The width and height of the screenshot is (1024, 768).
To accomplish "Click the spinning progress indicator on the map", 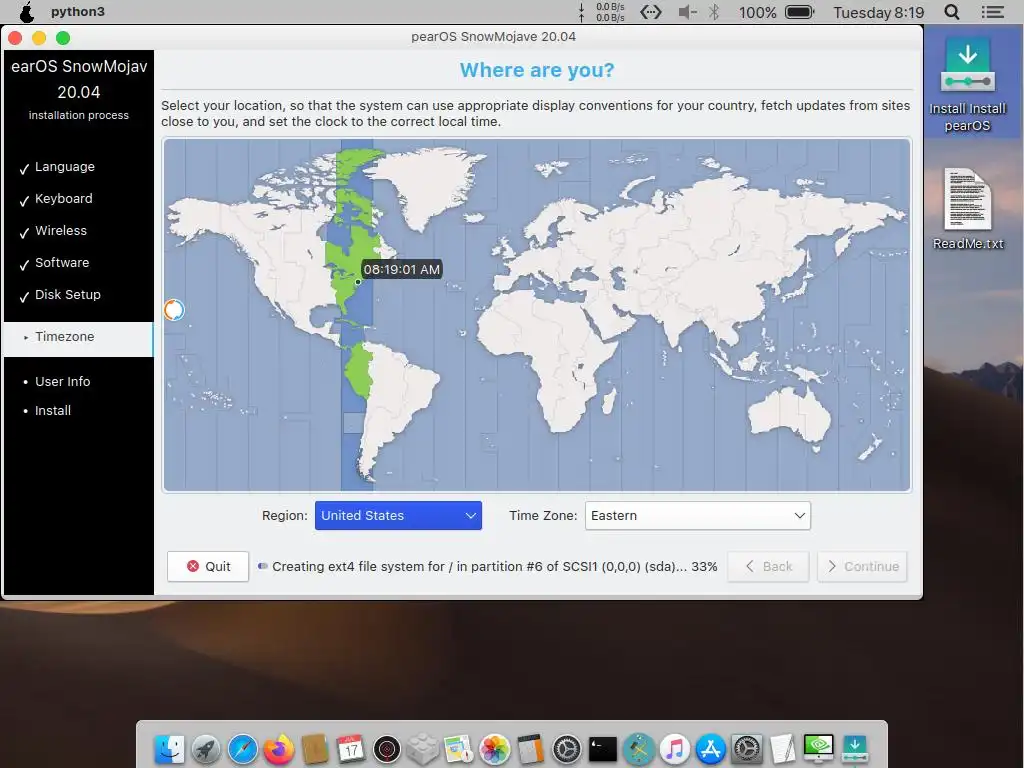I will [x=174, y=310].
